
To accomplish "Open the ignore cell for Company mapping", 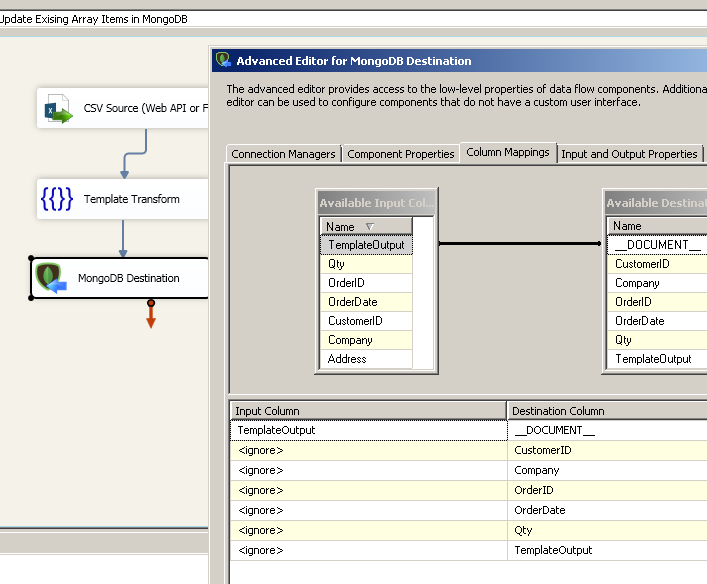I will tap(369, 470).
